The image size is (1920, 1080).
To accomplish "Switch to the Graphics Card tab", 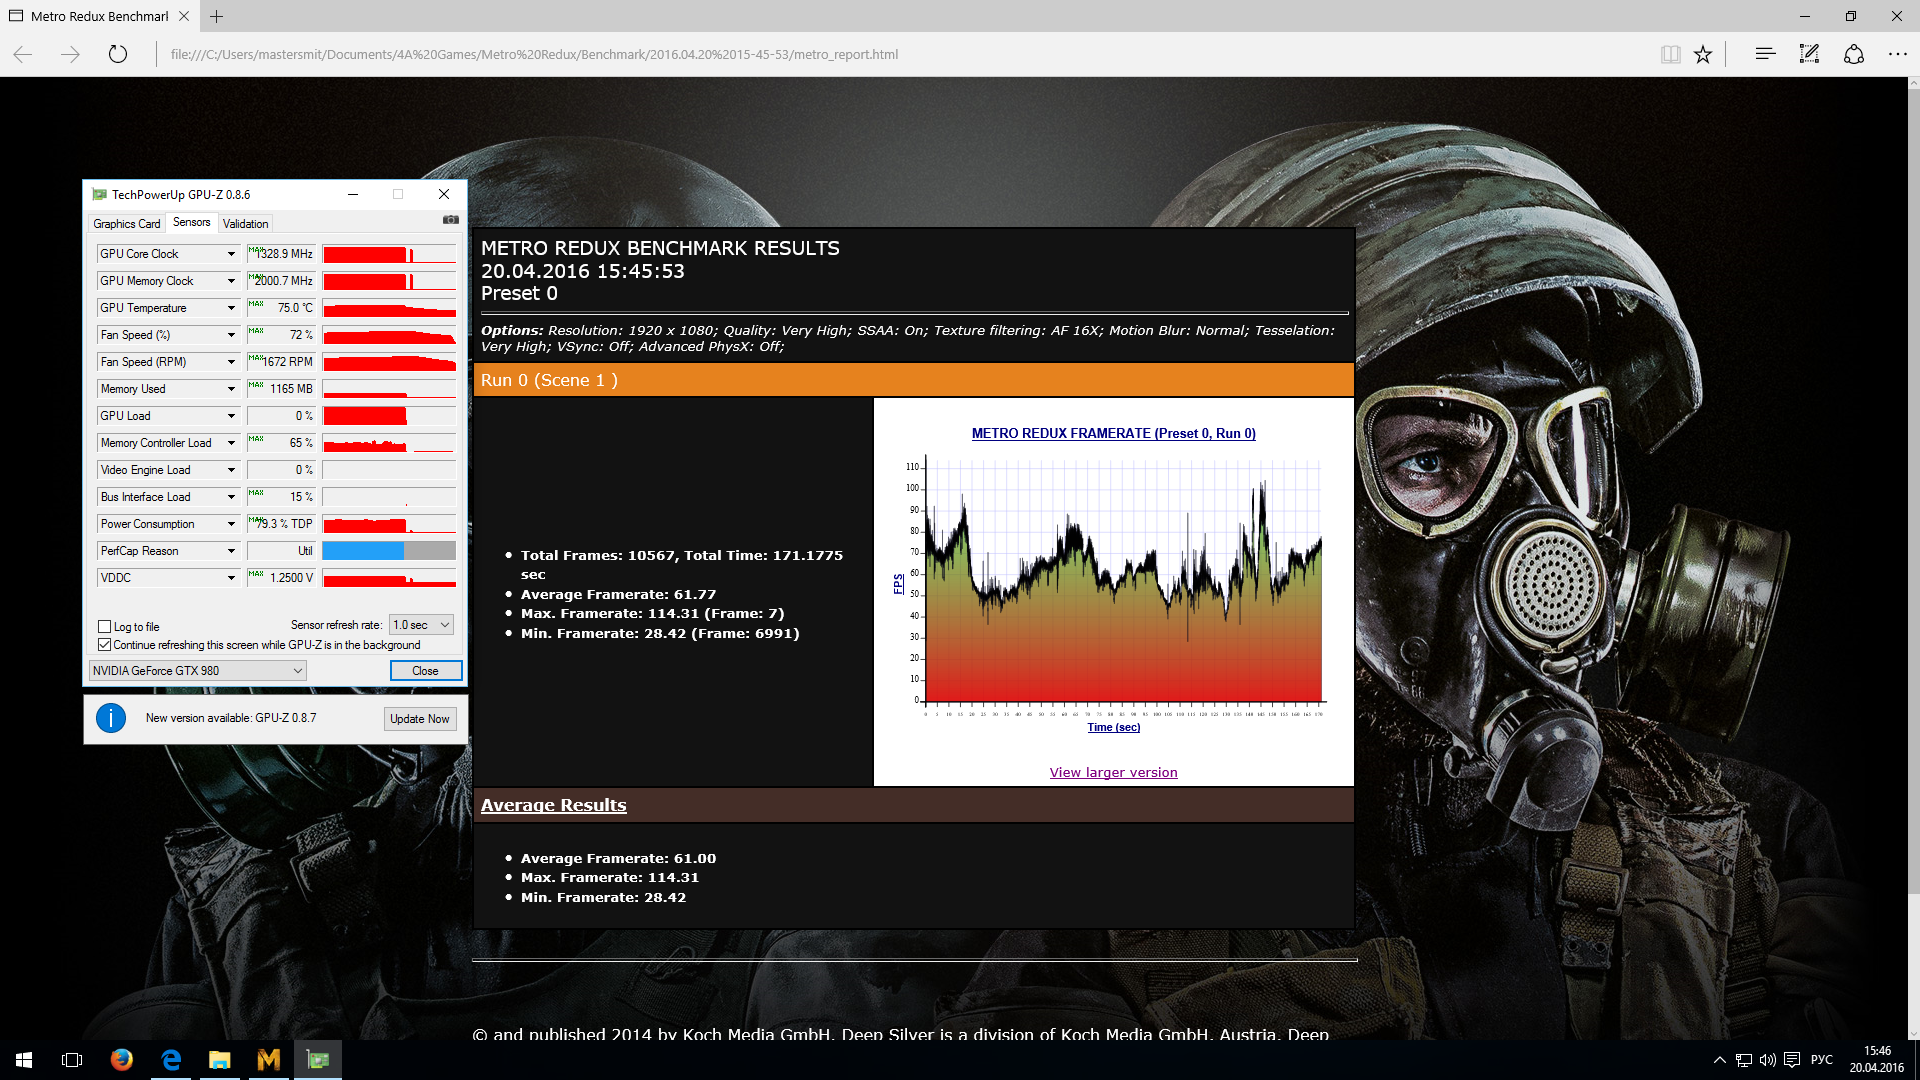I will pos(127,224).
